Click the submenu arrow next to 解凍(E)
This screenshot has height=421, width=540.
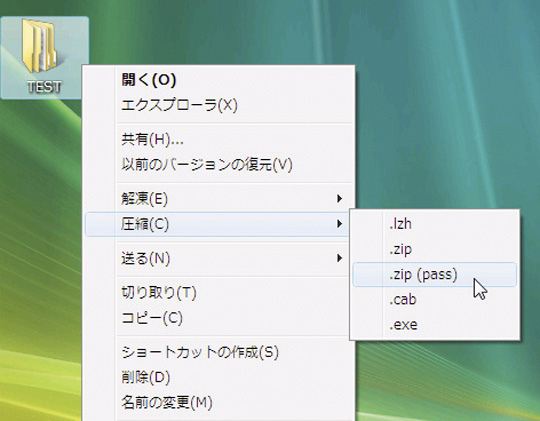pyautogui.click(x=340, y=198)
